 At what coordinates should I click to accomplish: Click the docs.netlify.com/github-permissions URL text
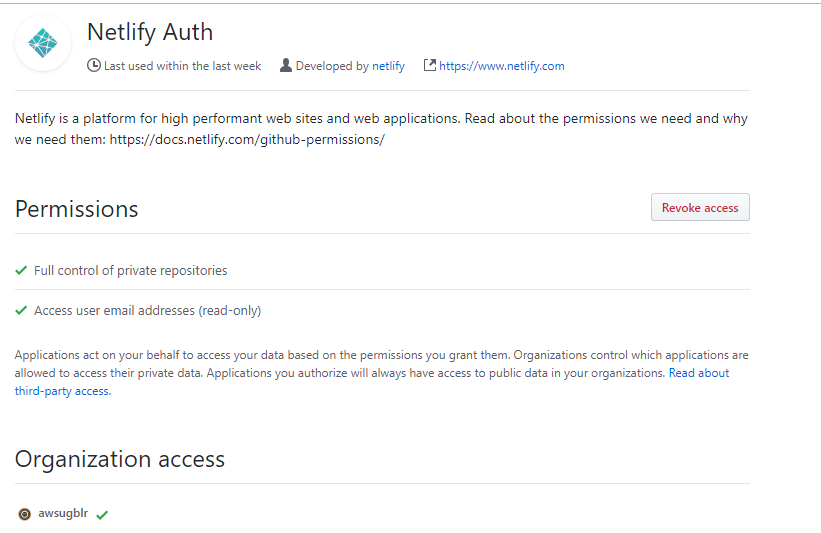[x=247, y=140]
